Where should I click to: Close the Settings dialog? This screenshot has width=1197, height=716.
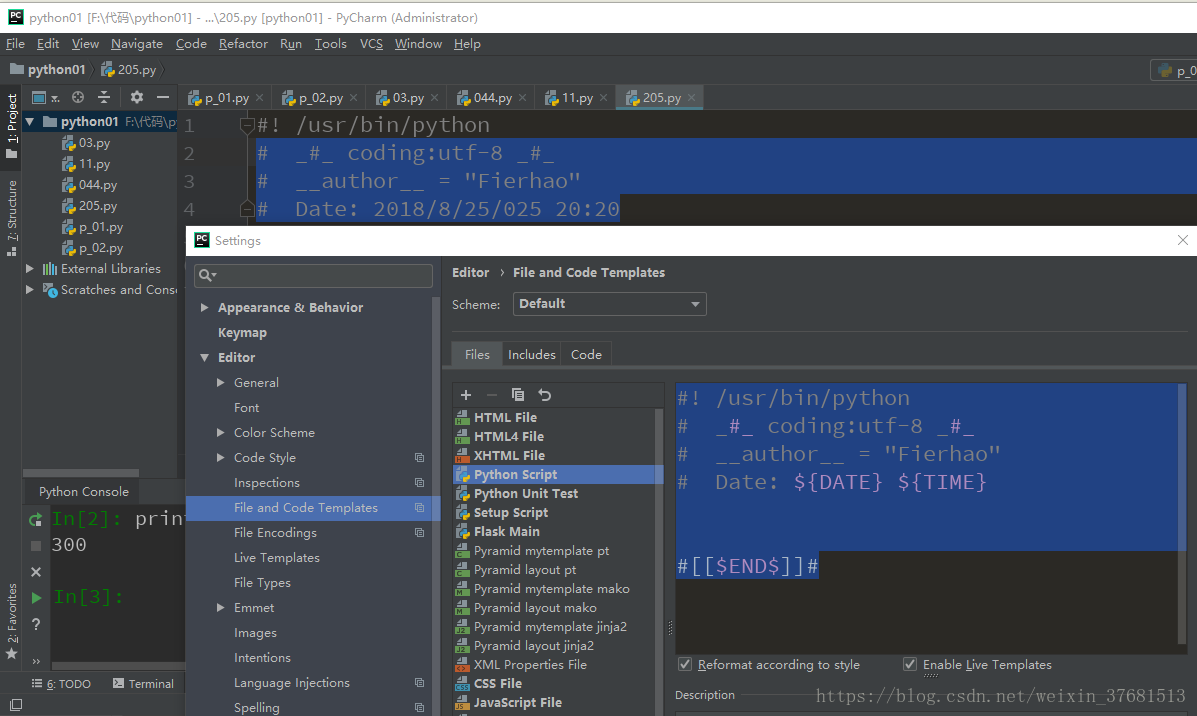1182,240
